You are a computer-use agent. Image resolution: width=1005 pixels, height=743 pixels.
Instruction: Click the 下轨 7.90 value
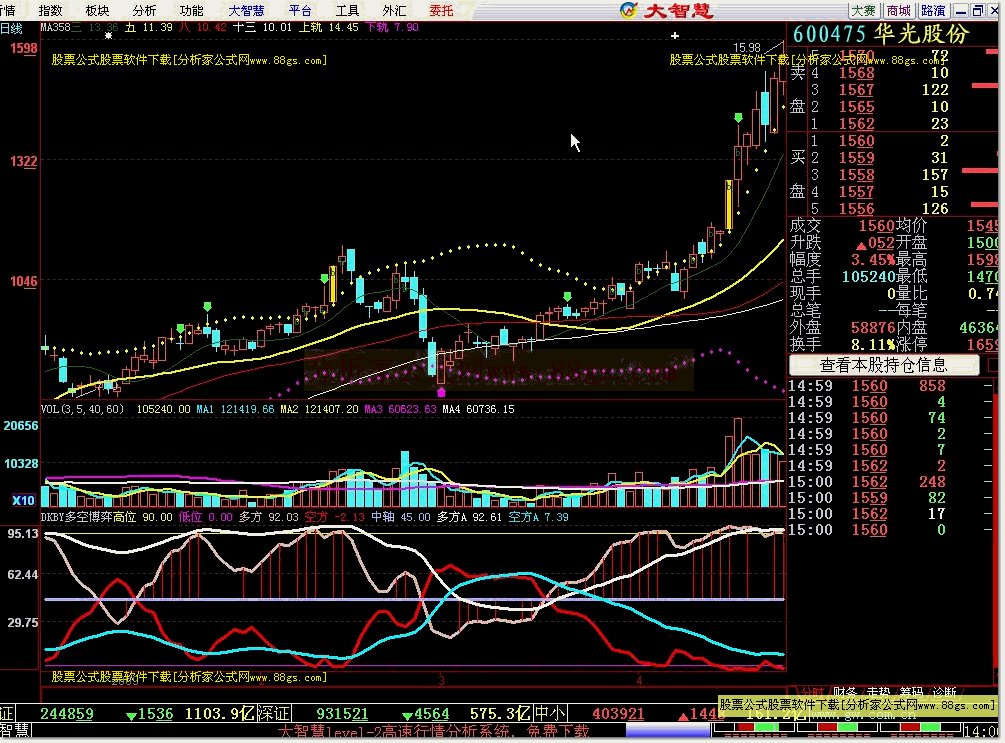coord(392,28)
